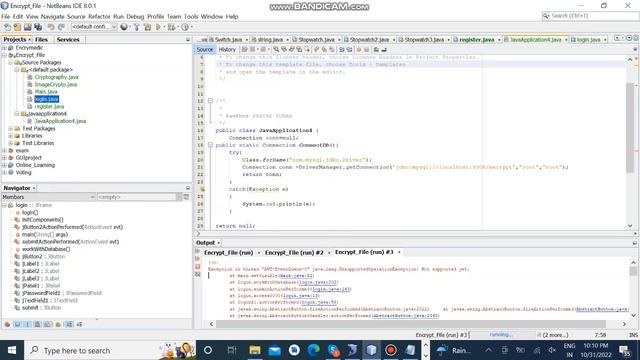
Task: Open Microsoft Edge from taskbar
Action: [x=313, y=350]
